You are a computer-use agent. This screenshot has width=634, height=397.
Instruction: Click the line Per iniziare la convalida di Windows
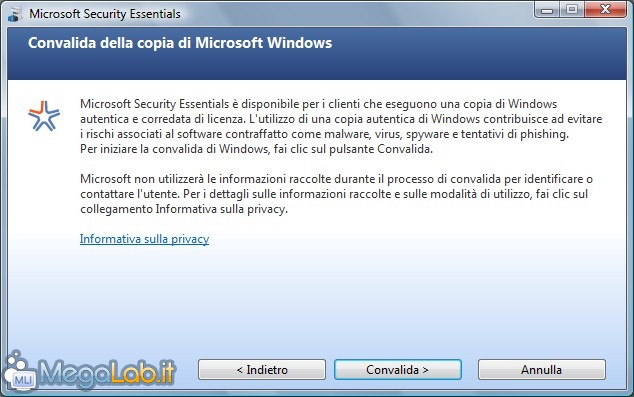click(256, 149)
